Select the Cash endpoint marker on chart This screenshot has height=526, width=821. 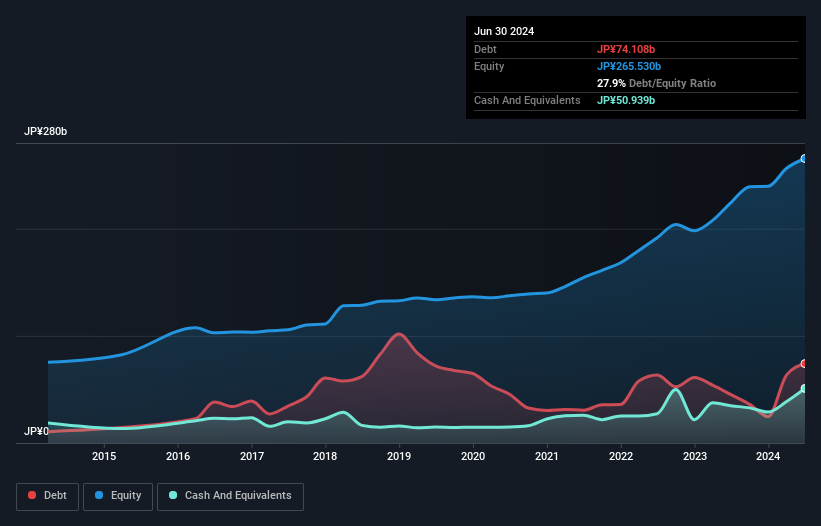click(804, 389)
